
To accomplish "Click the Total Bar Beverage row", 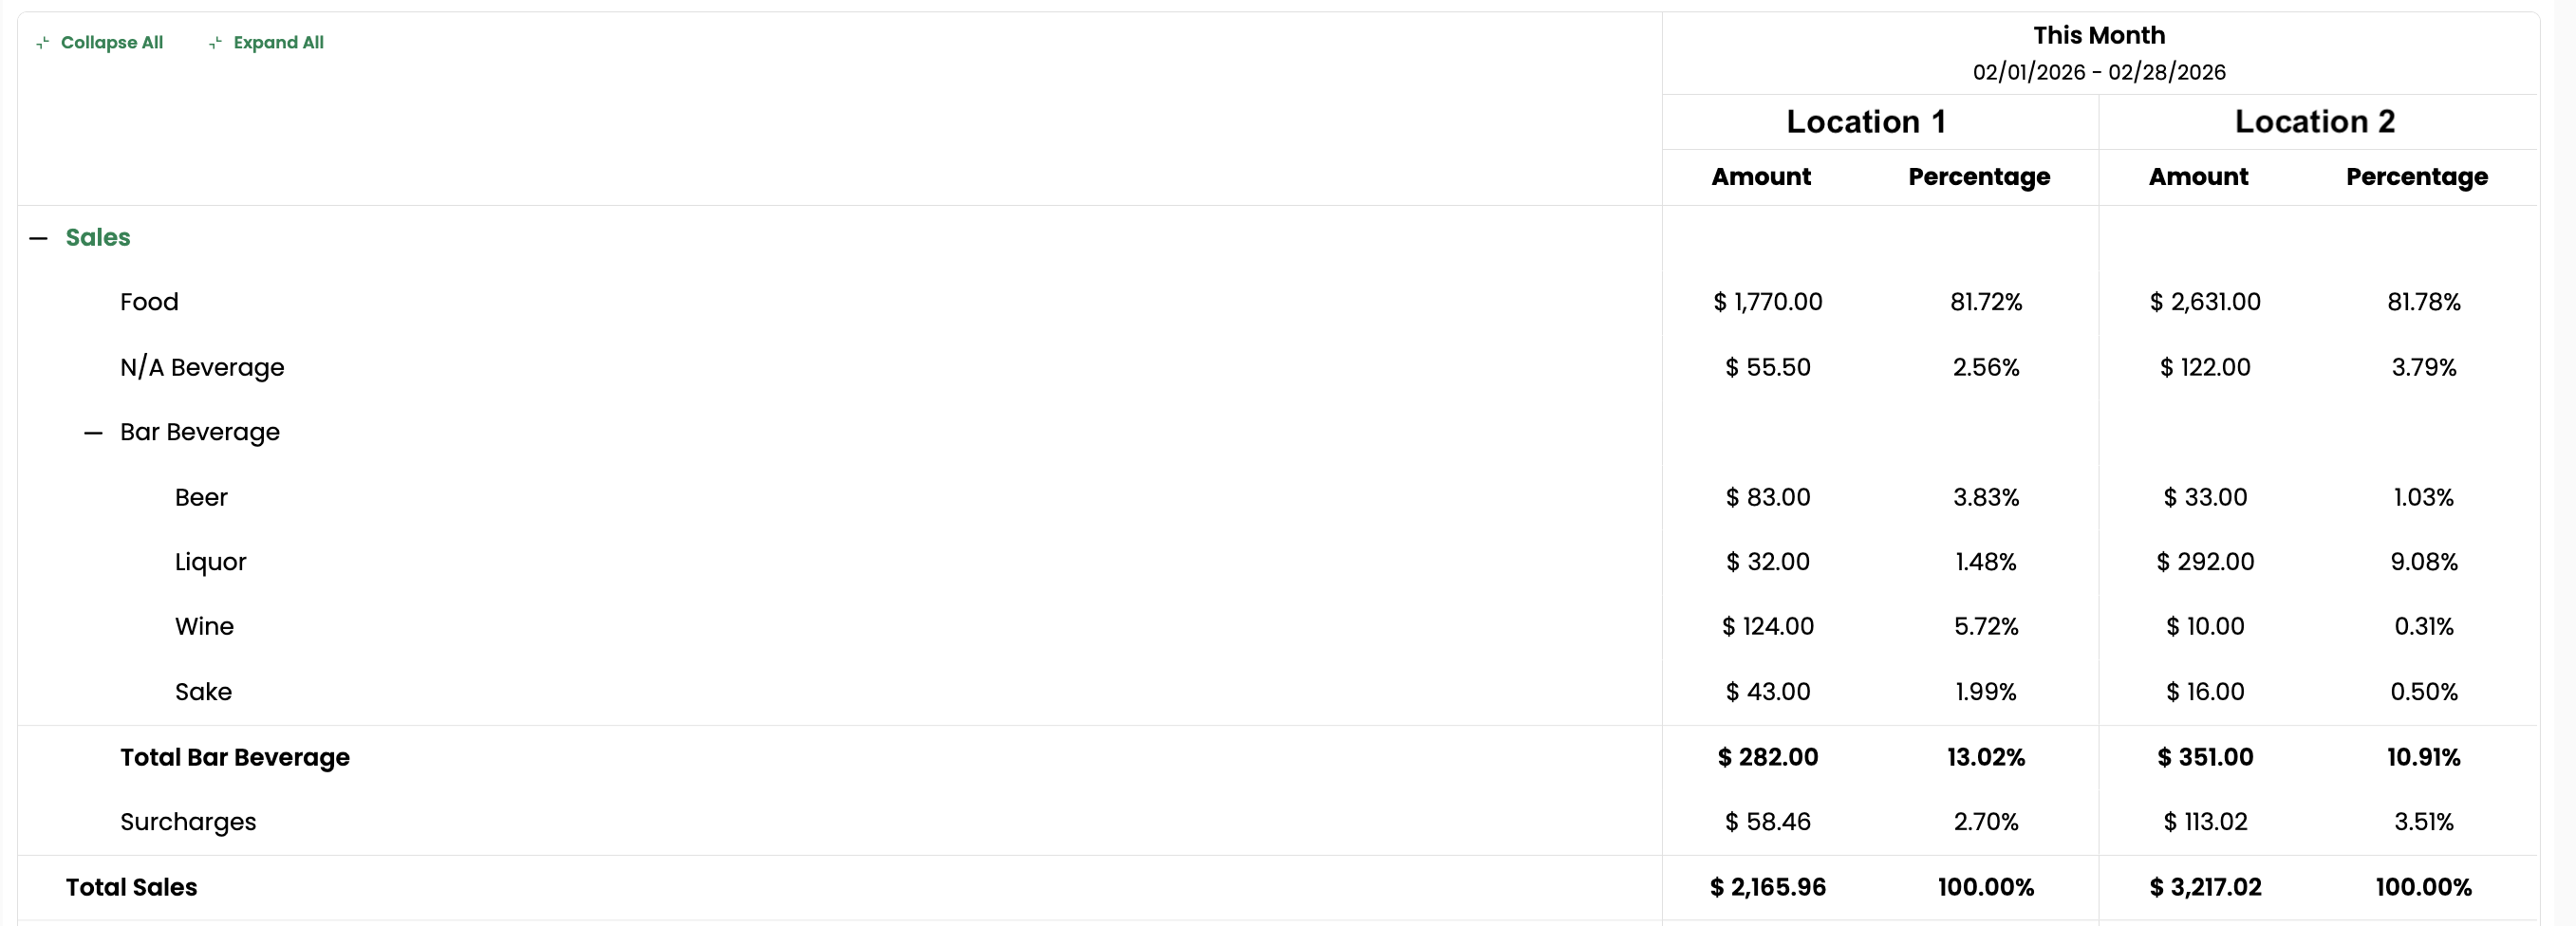I will [235, 757].
